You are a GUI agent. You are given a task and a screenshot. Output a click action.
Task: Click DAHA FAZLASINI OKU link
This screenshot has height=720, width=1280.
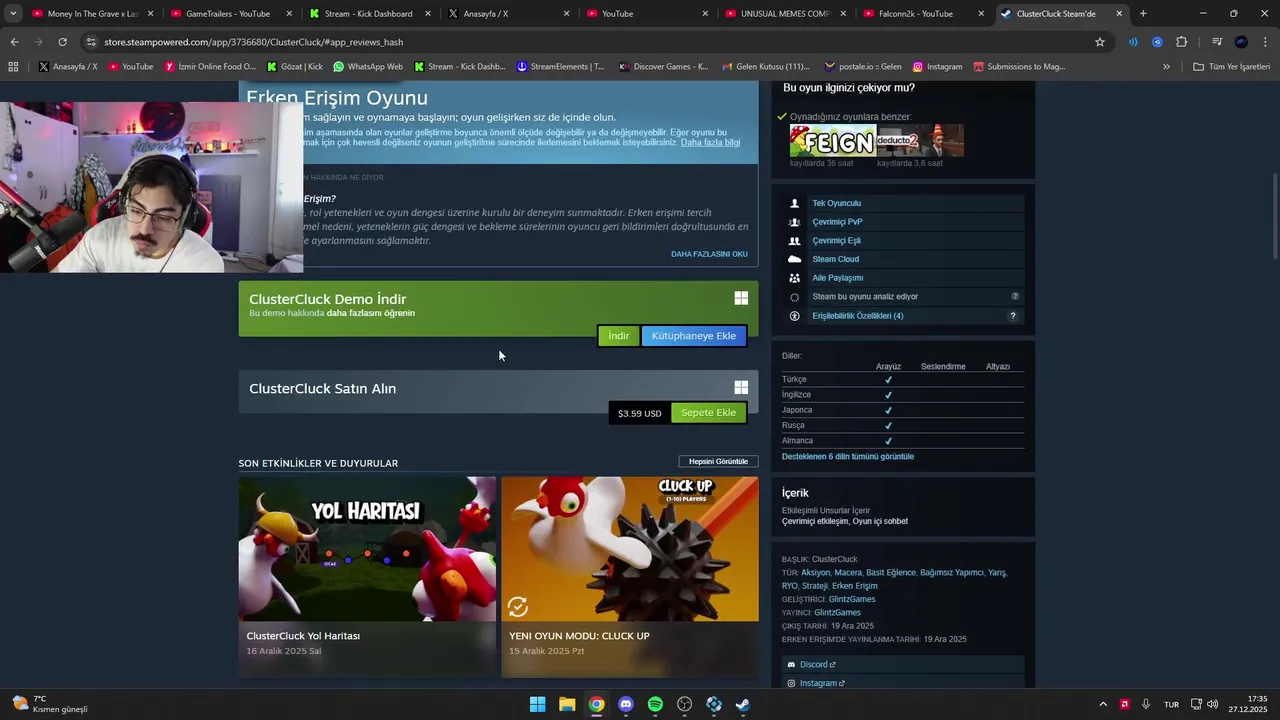pyautogui.click(x=709, y=254)
